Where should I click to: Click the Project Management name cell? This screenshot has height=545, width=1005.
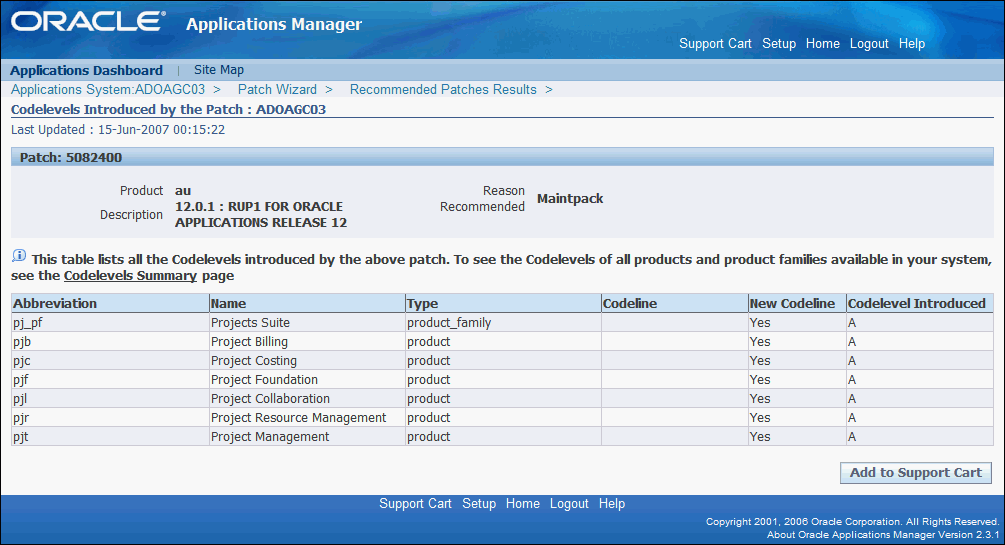click(x=308, y=437)
